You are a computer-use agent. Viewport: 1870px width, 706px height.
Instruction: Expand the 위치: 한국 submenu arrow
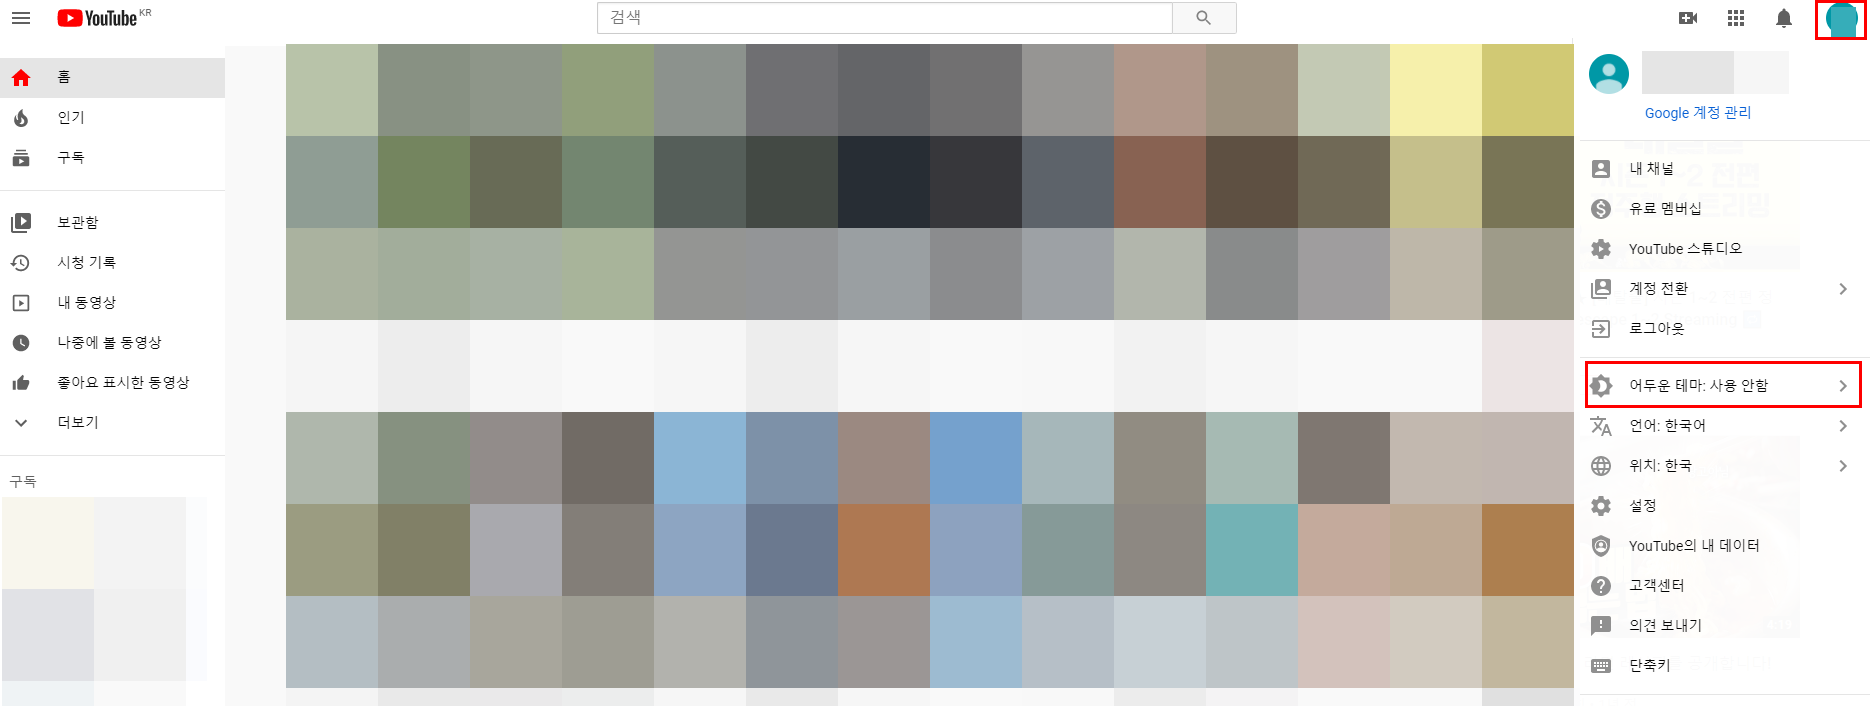point(1843,466)
